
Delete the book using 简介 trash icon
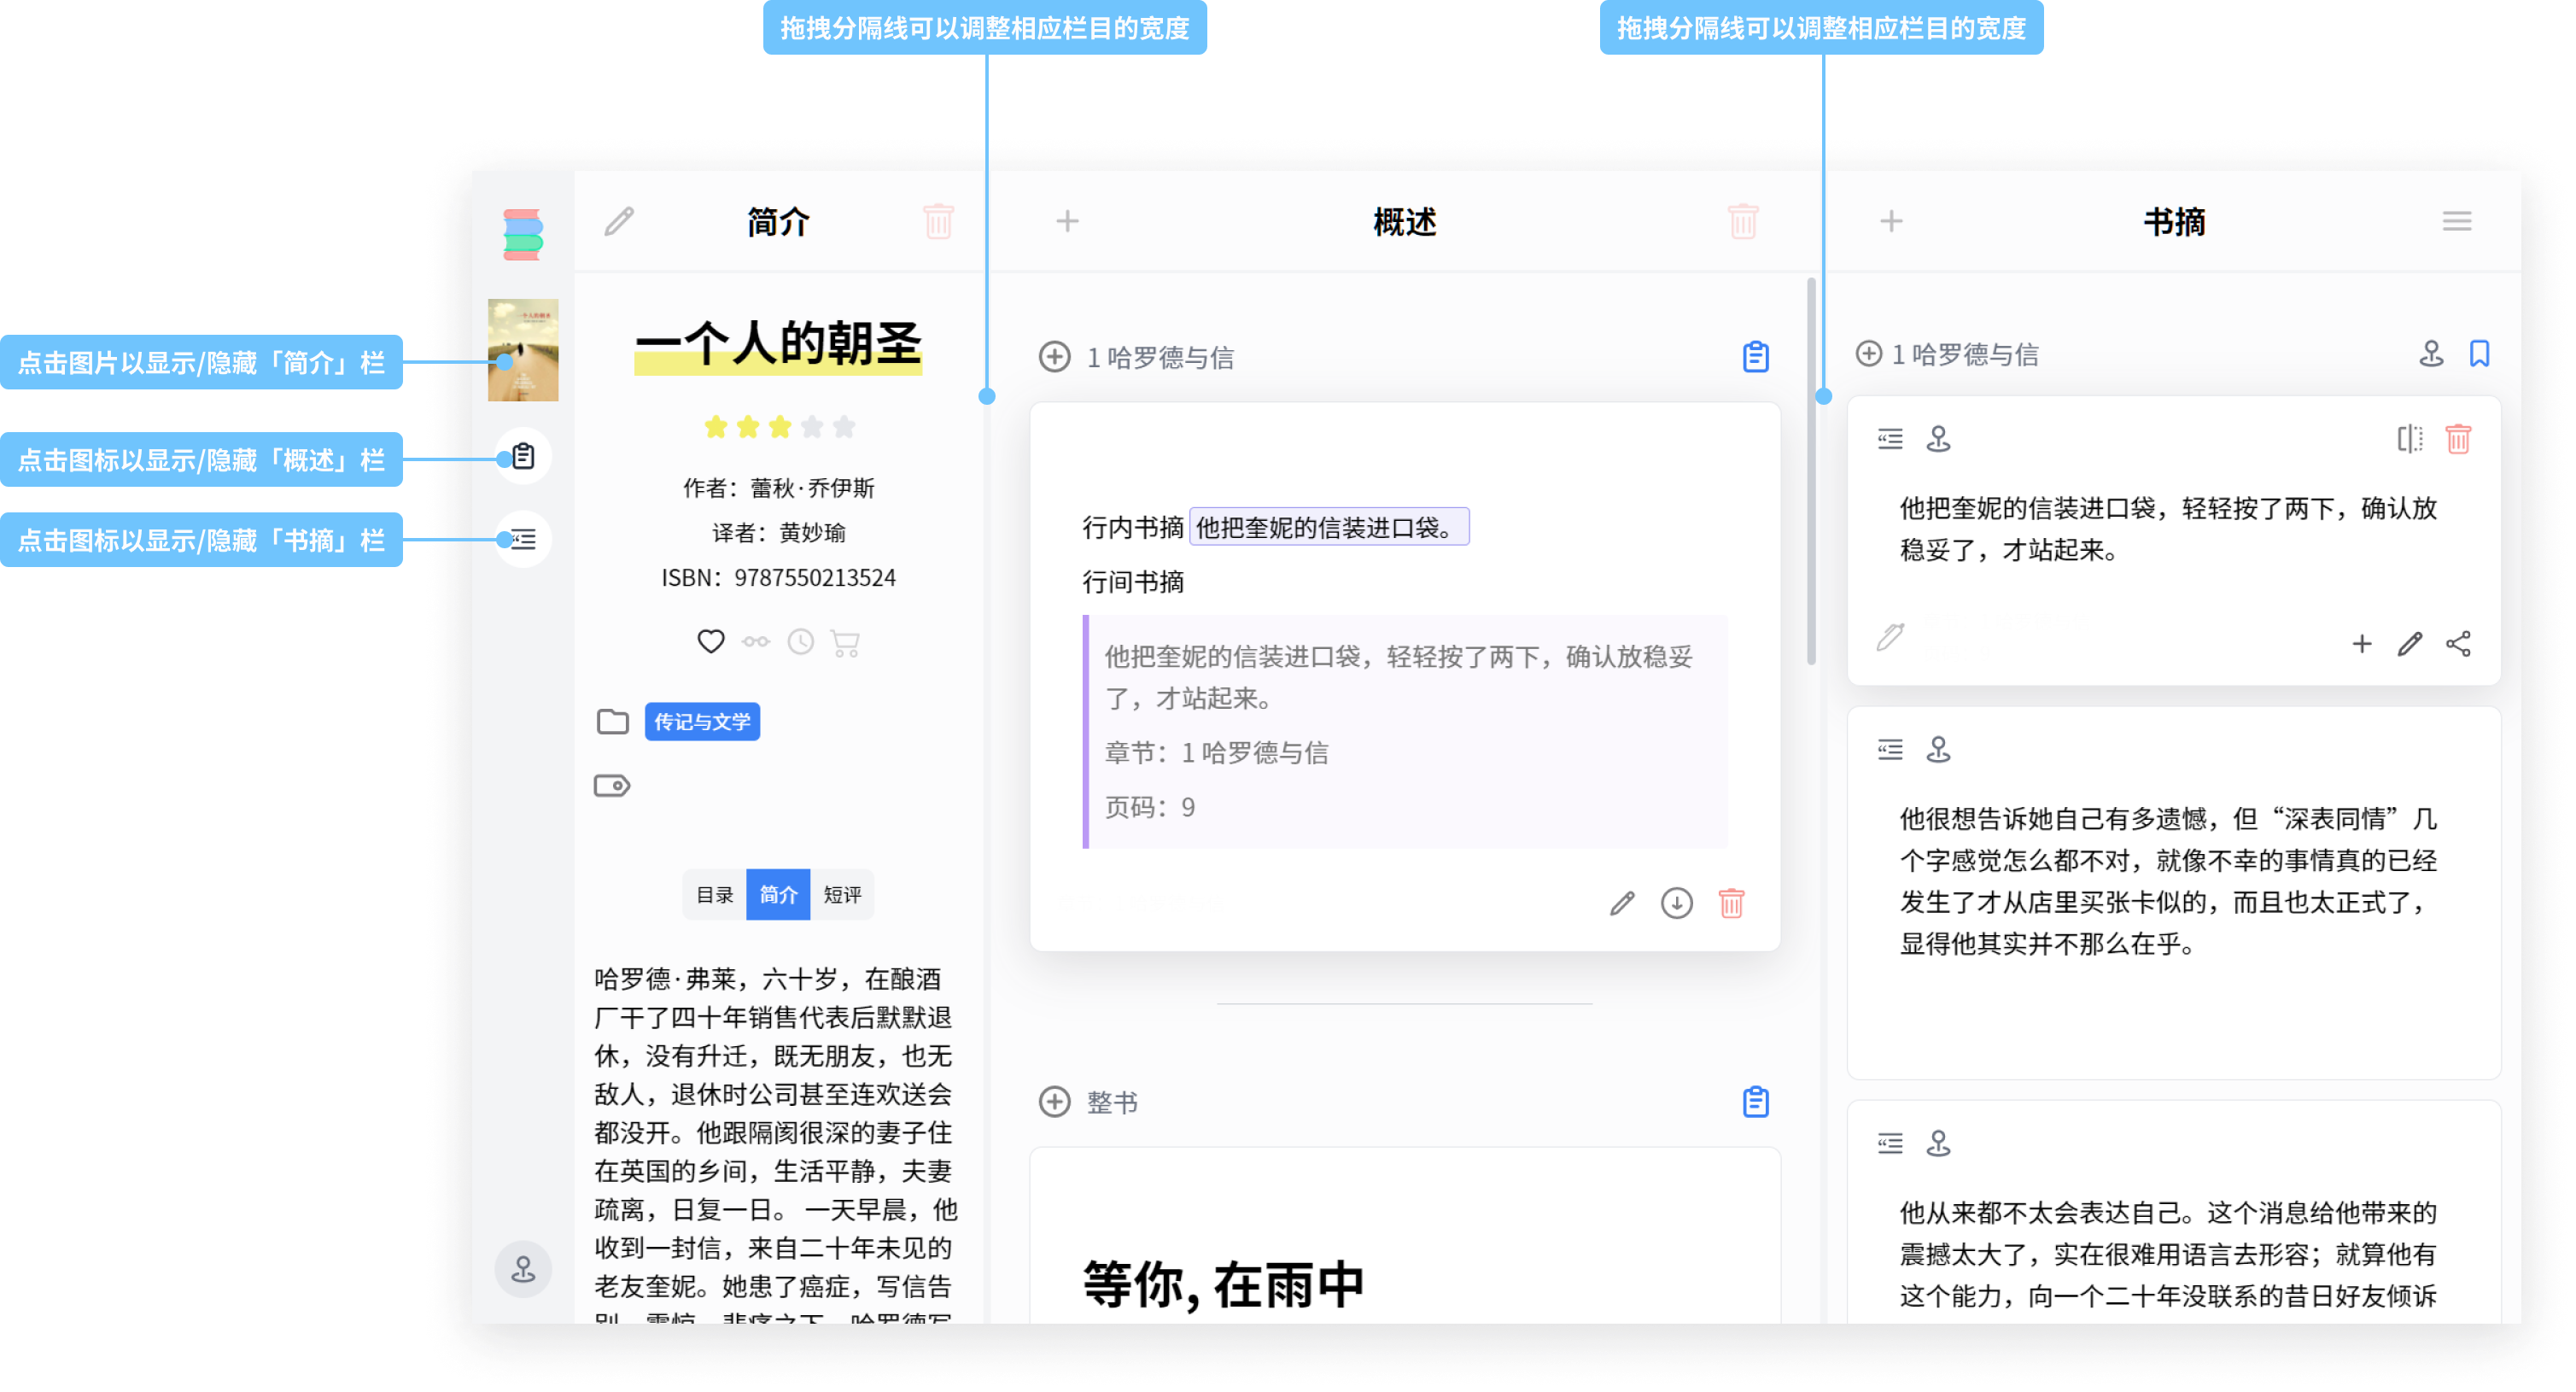[x=938, y=221]
